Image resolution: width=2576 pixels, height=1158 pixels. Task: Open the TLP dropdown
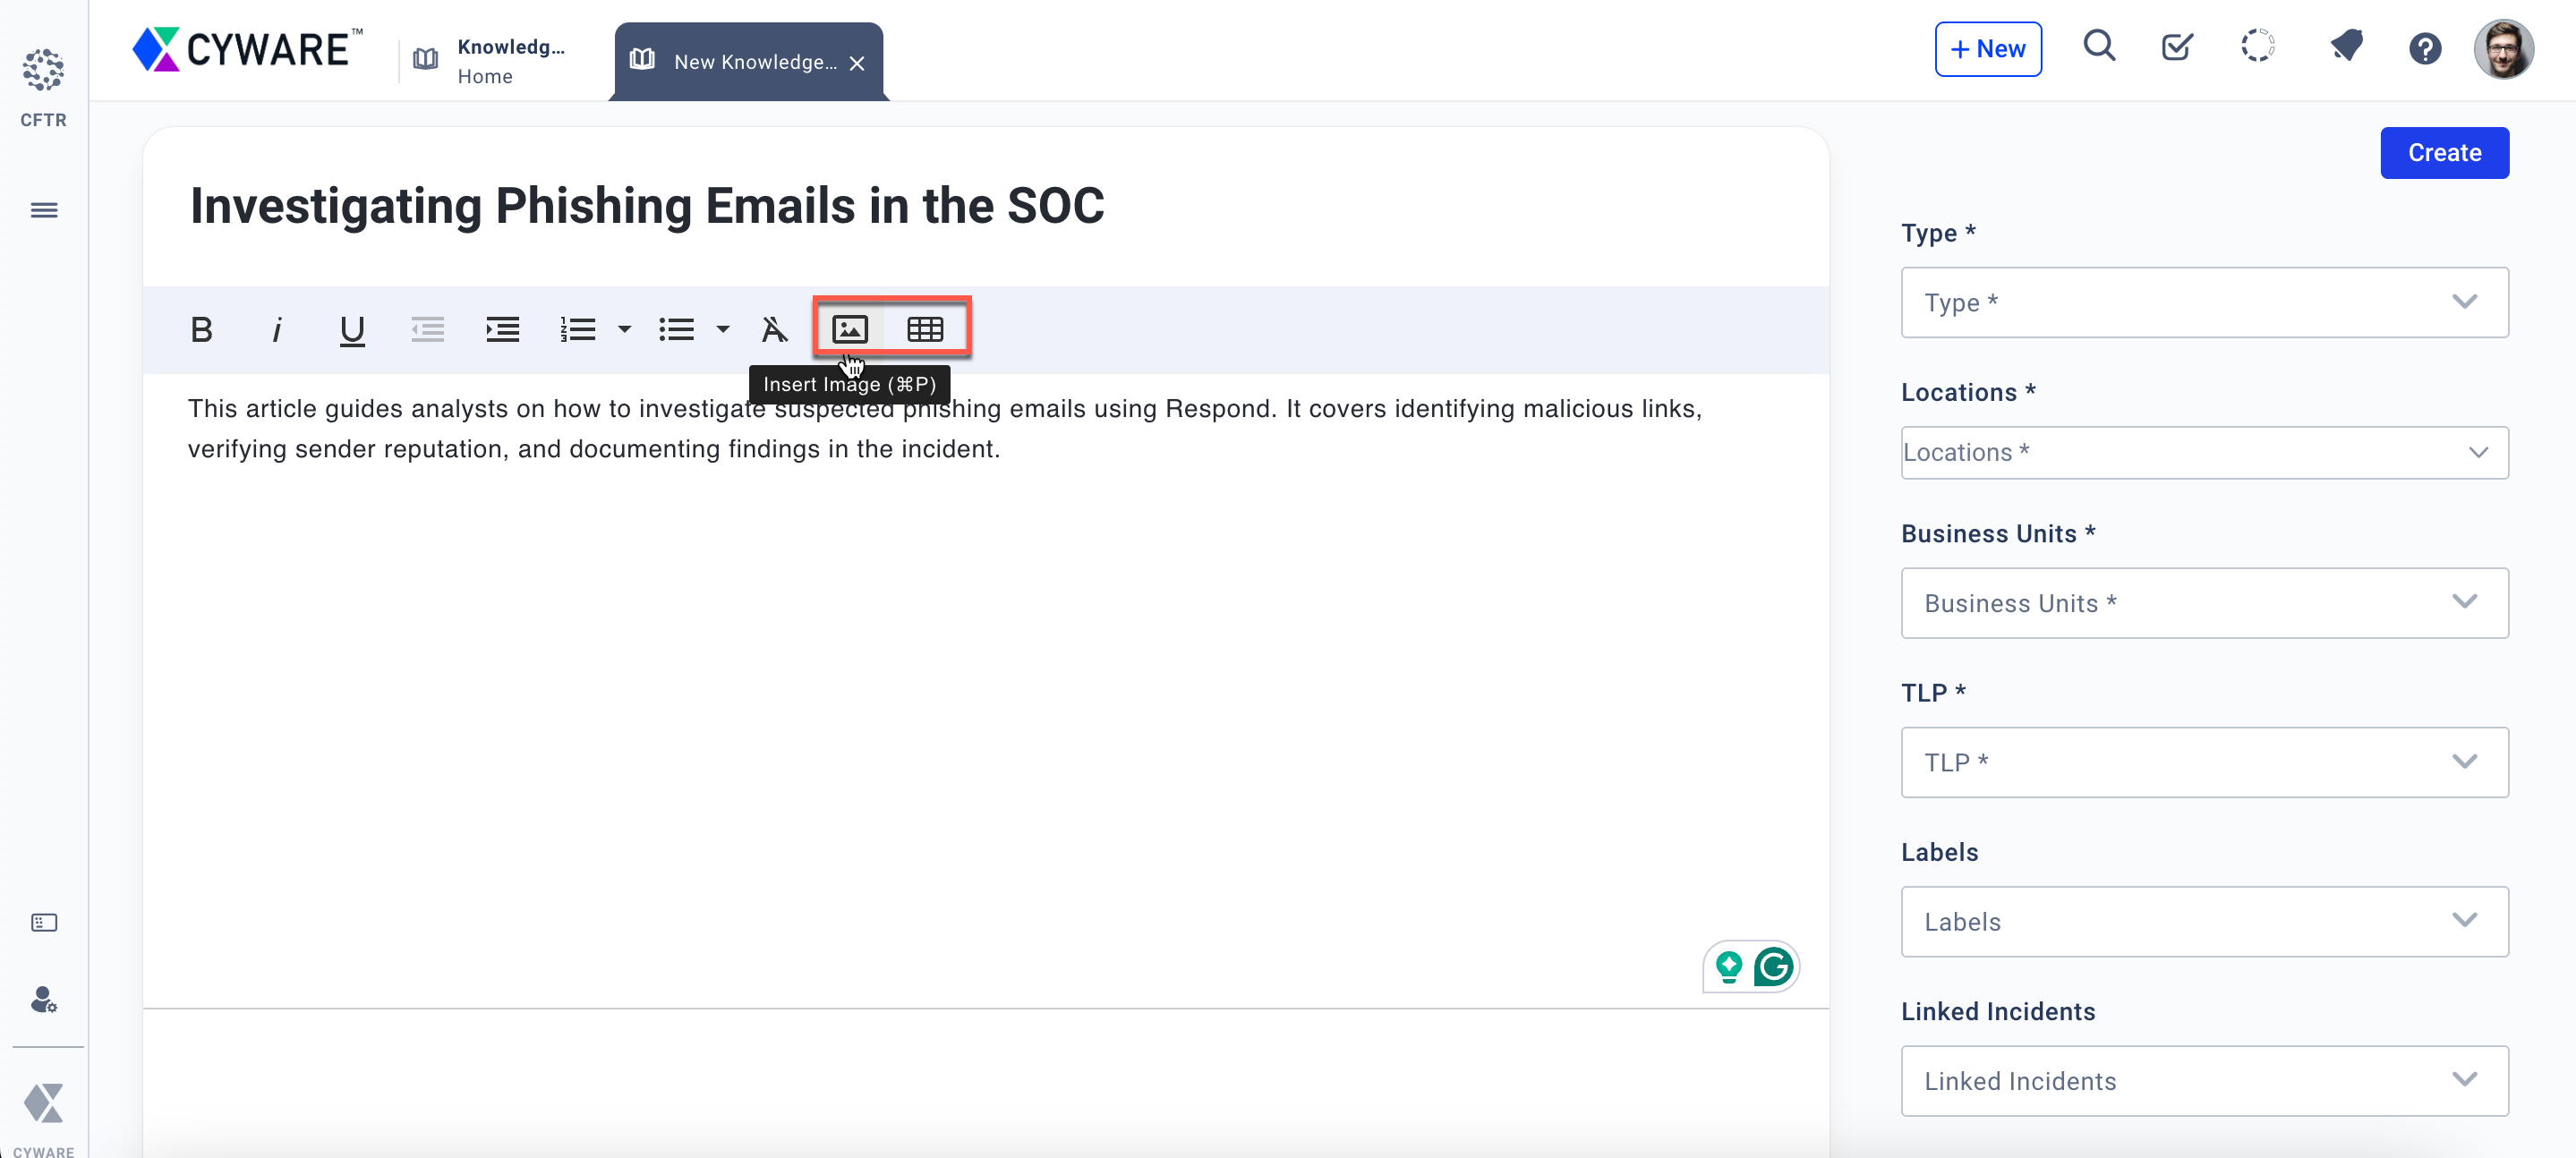click(x=2204, y=762)
